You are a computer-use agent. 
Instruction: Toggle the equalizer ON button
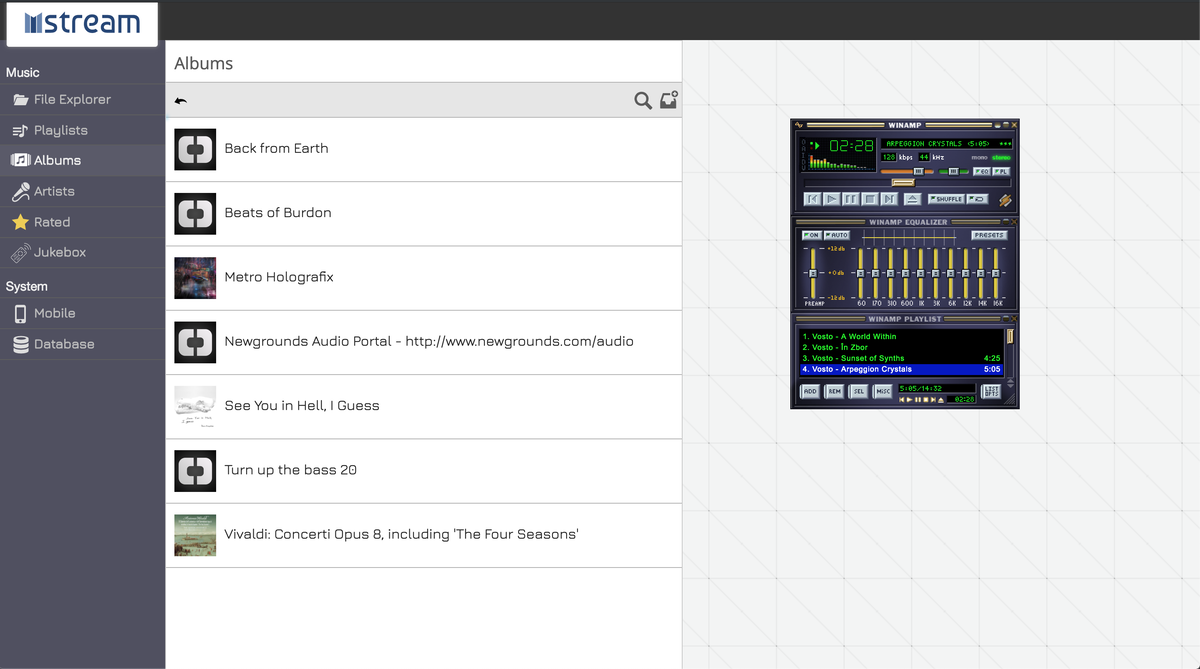[812, 235]
